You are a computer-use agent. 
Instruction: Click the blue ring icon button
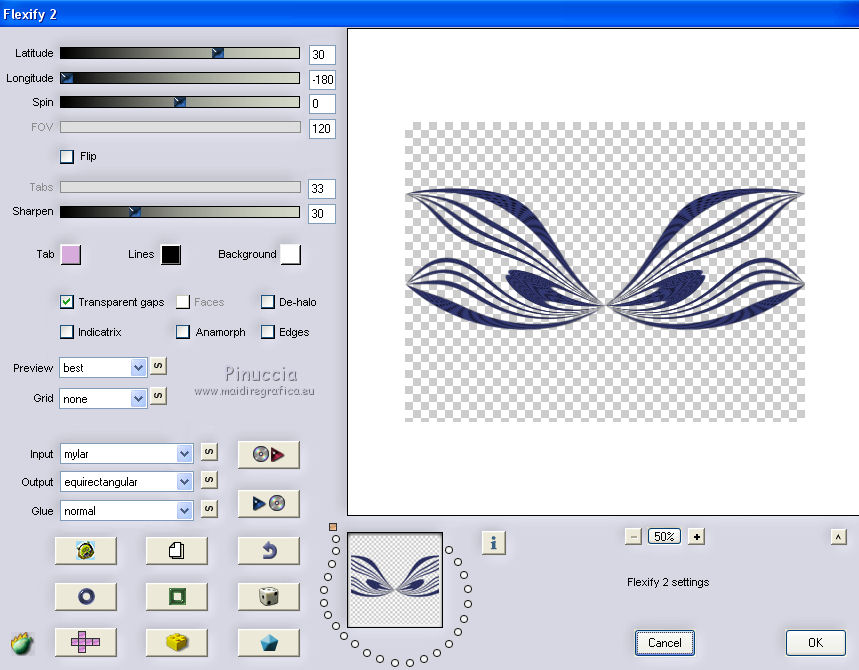[x=85, y=596]
